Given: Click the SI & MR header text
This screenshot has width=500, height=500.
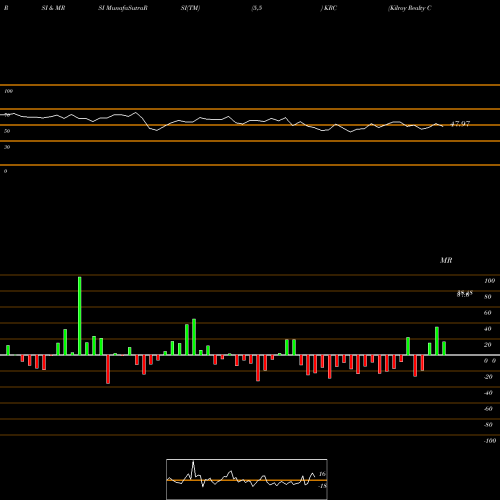Looking at the screenshot, I should (53, 8).
